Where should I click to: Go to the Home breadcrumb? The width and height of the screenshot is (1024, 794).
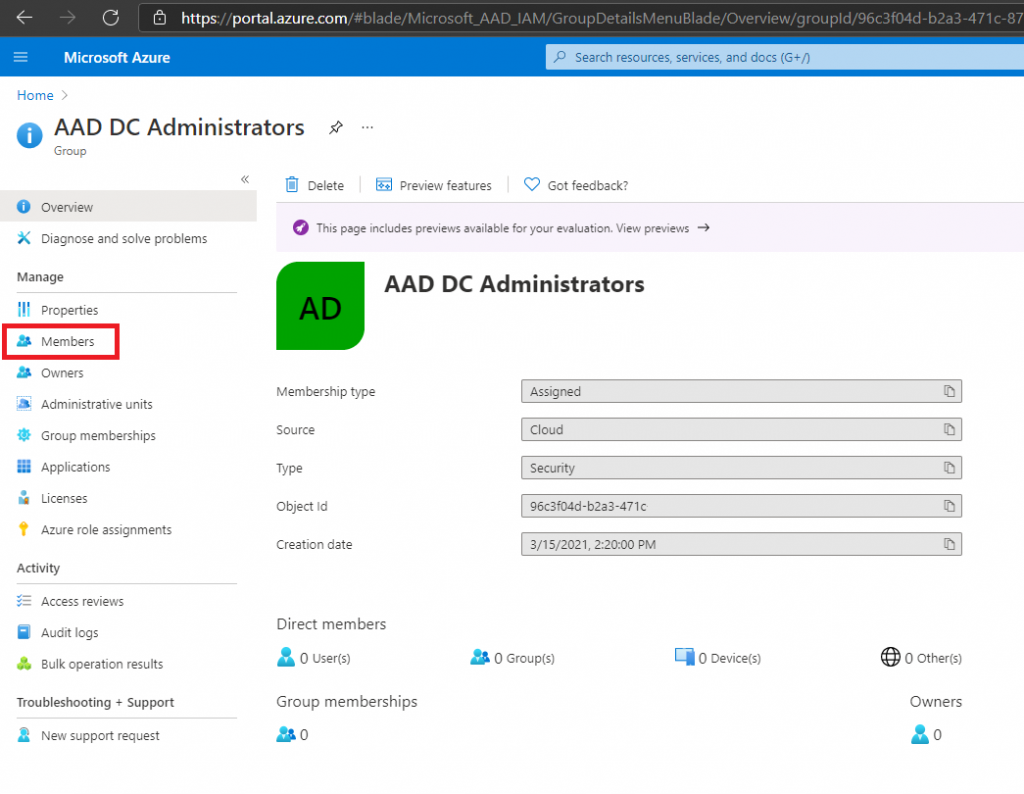(x=35, y=95)
